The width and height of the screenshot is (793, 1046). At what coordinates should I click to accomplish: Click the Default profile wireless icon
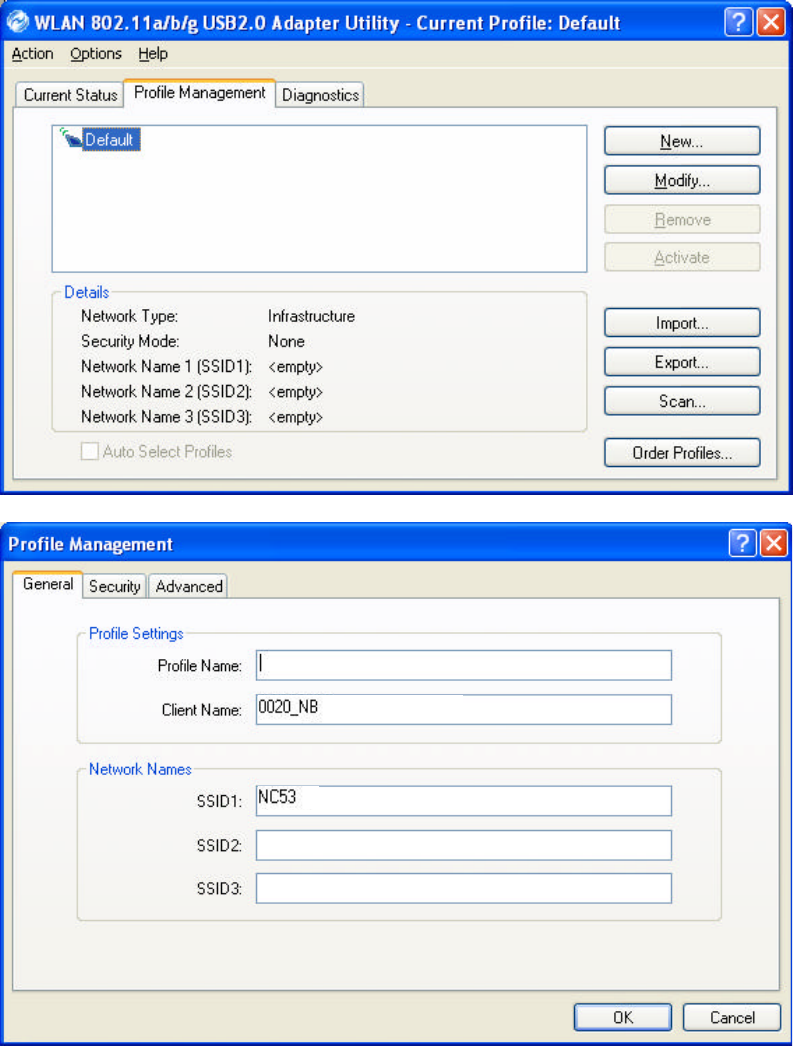[69, 138]
